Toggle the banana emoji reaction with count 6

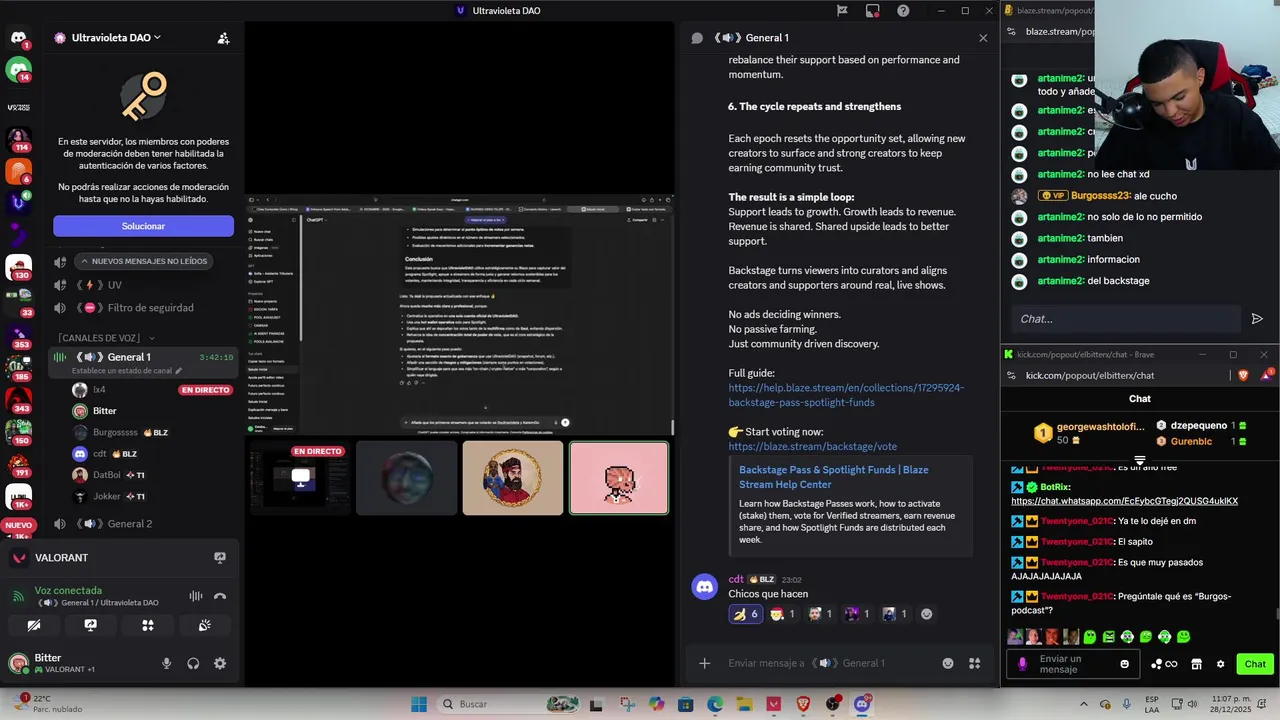(746, 614)
